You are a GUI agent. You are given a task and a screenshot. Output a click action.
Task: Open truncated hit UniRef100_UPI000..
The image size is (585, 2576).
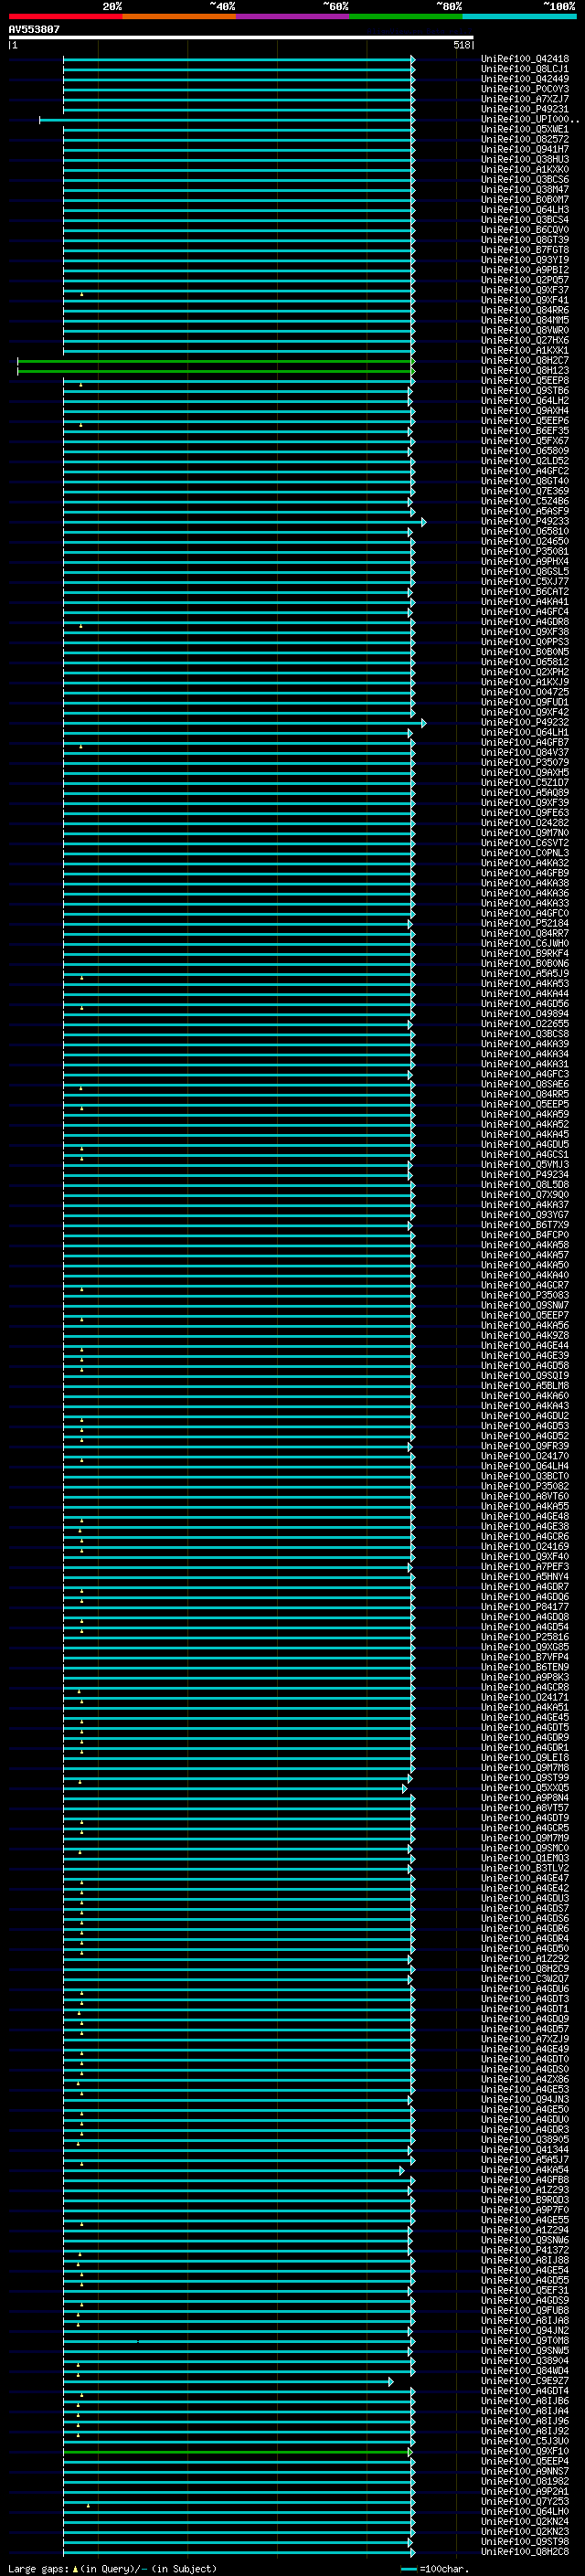[x=529, y=119]
